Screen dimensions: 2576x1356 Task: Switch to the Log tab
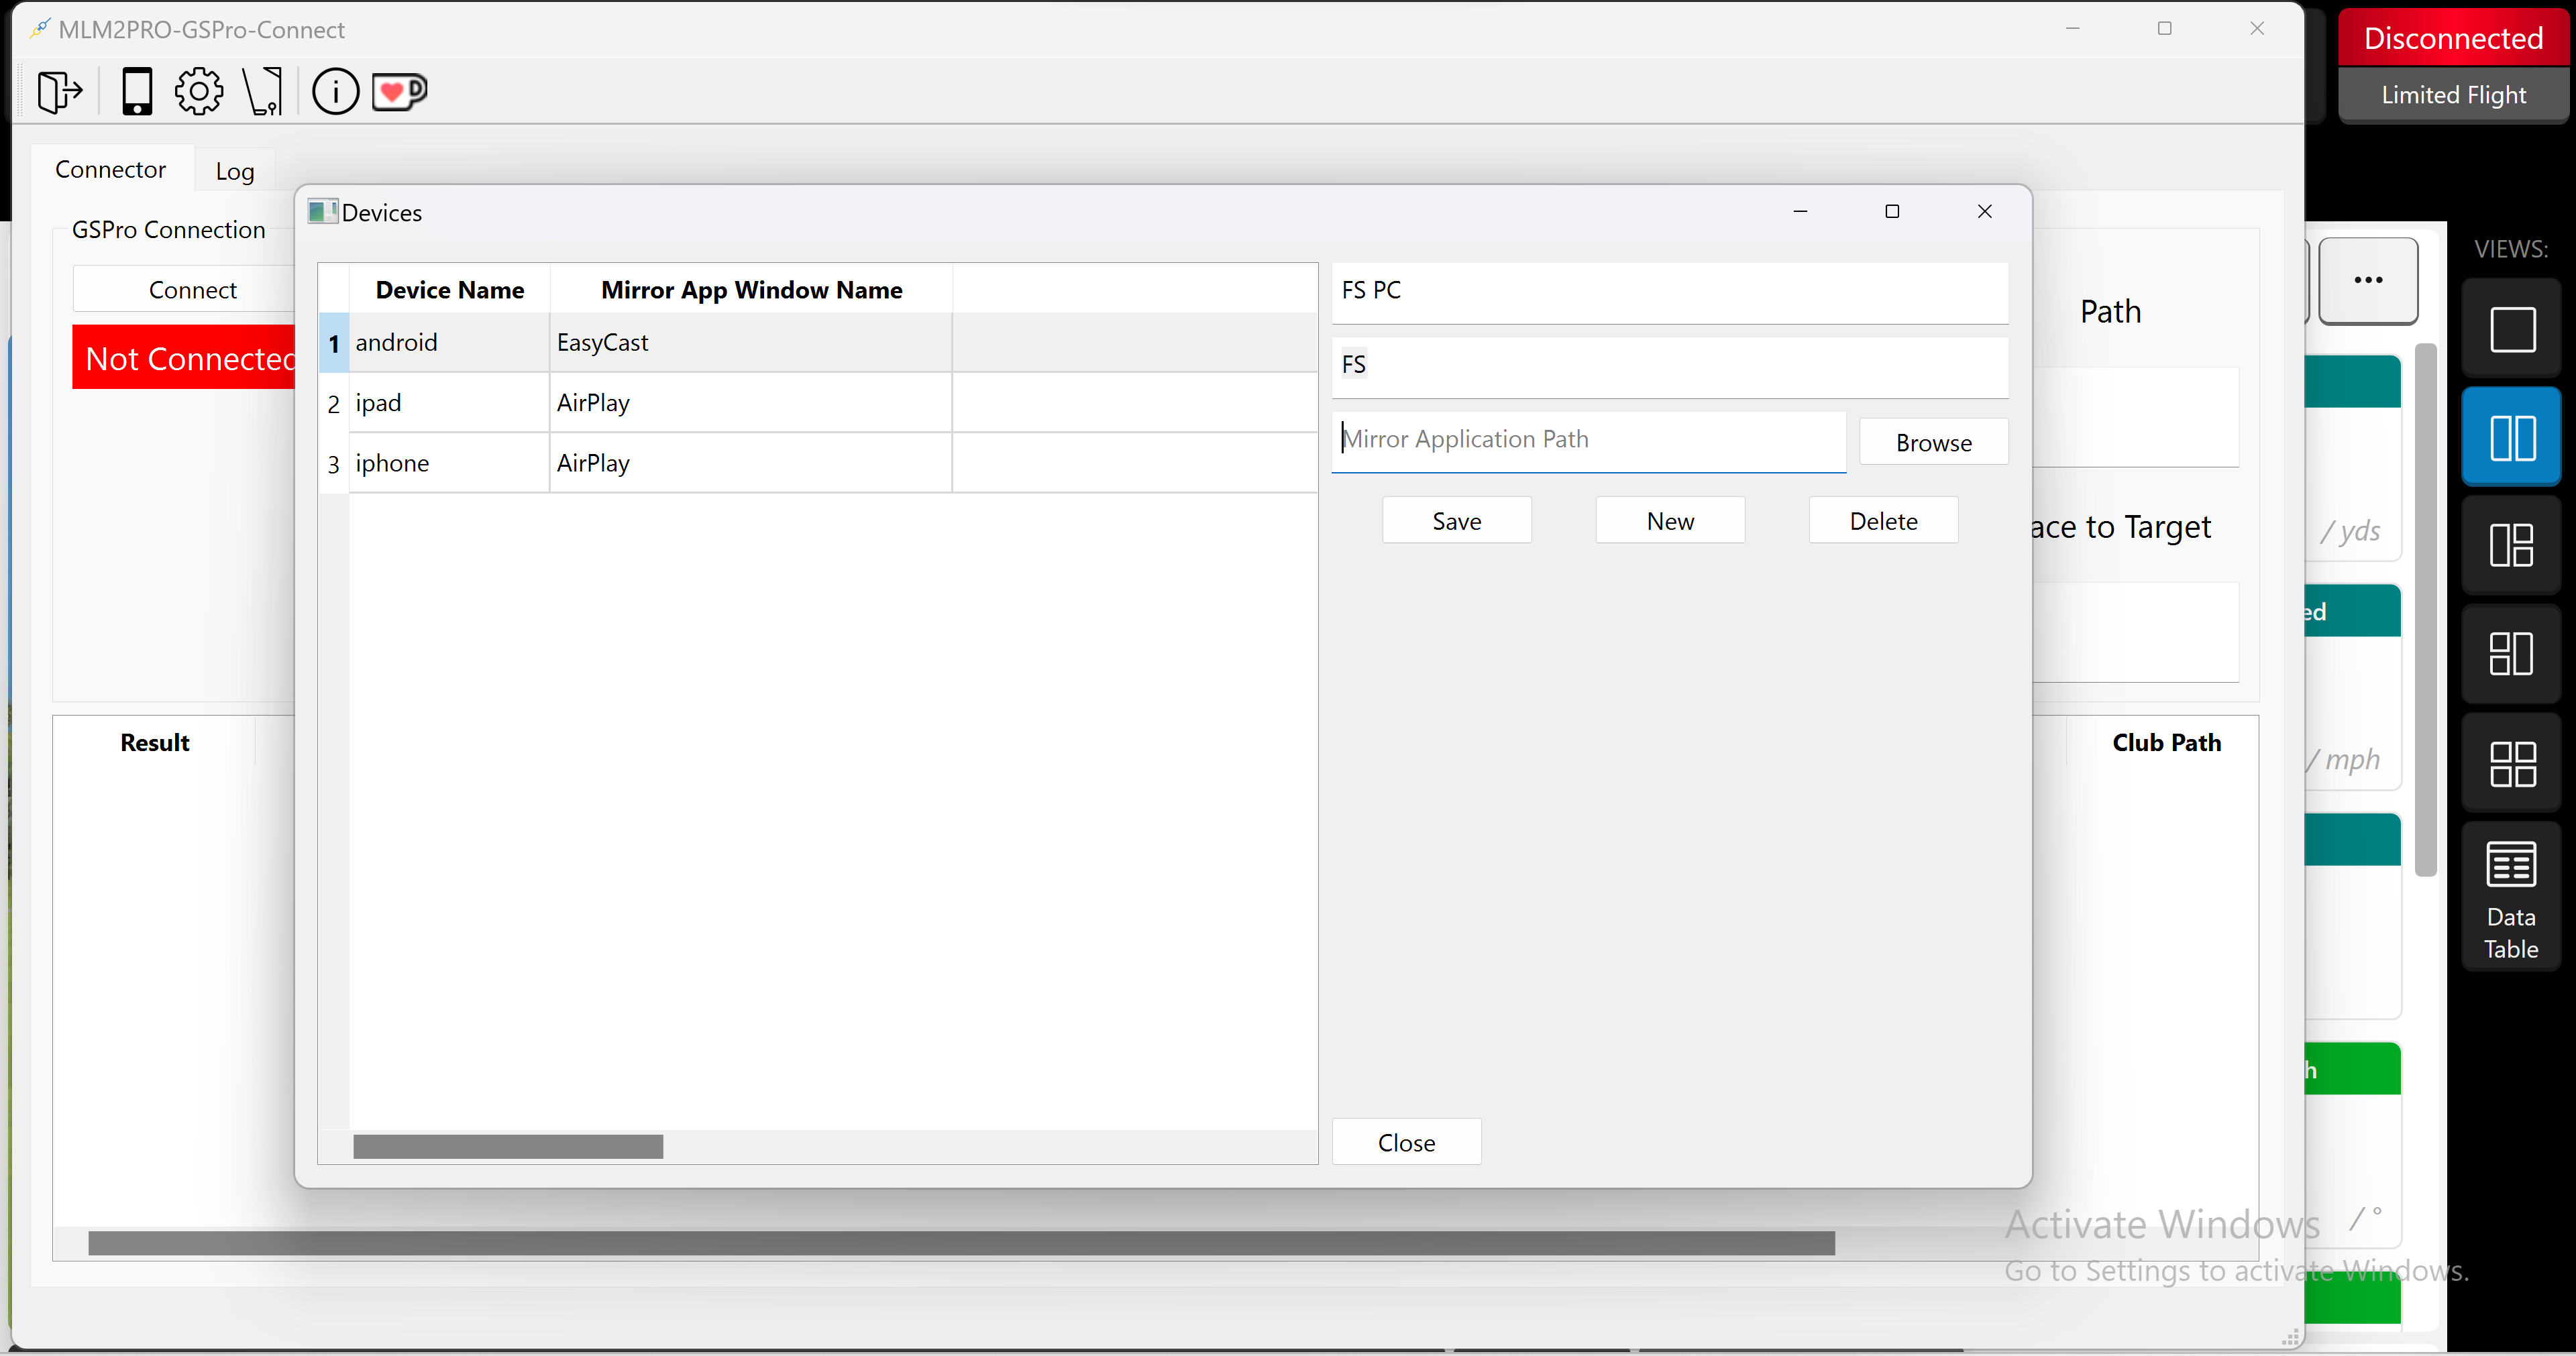click(235, 171)
